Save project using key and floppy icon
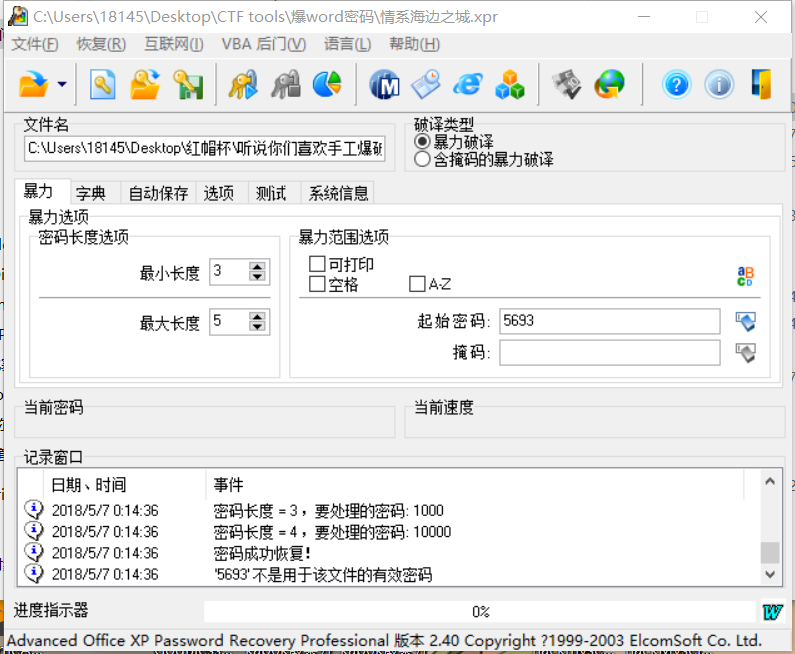 pyautogui.click(x=188, y=84)
